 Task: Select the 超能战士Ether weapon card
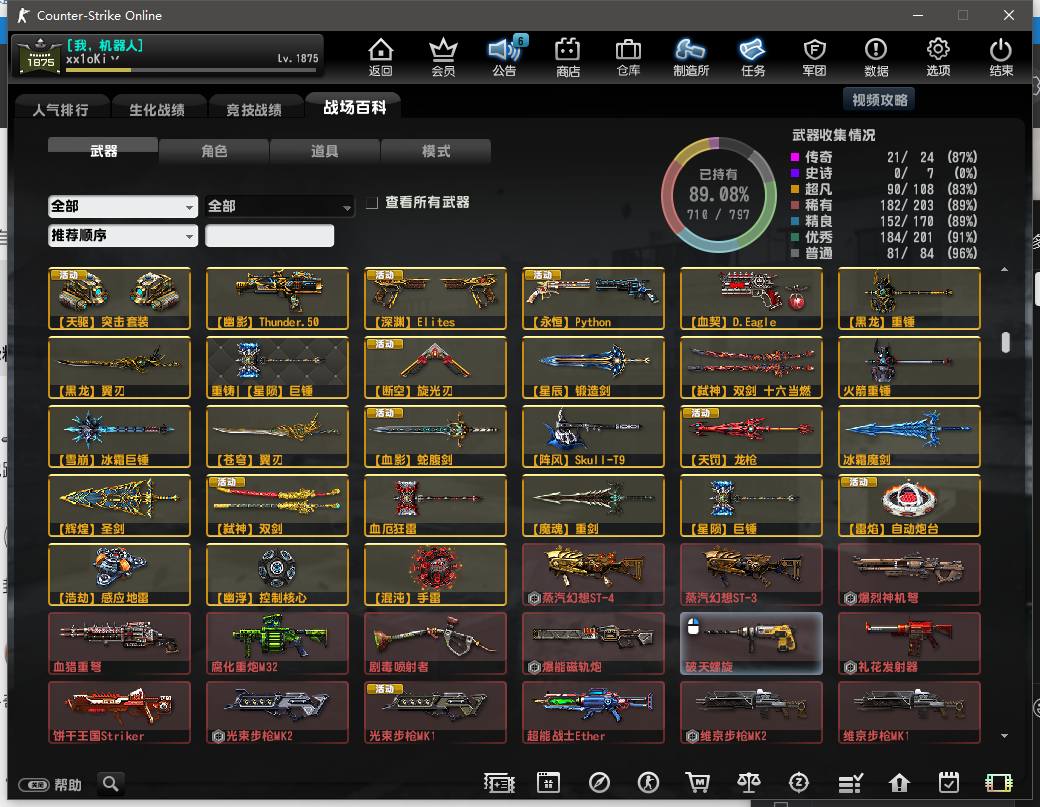pyautogui.click(x=593, y=712)
